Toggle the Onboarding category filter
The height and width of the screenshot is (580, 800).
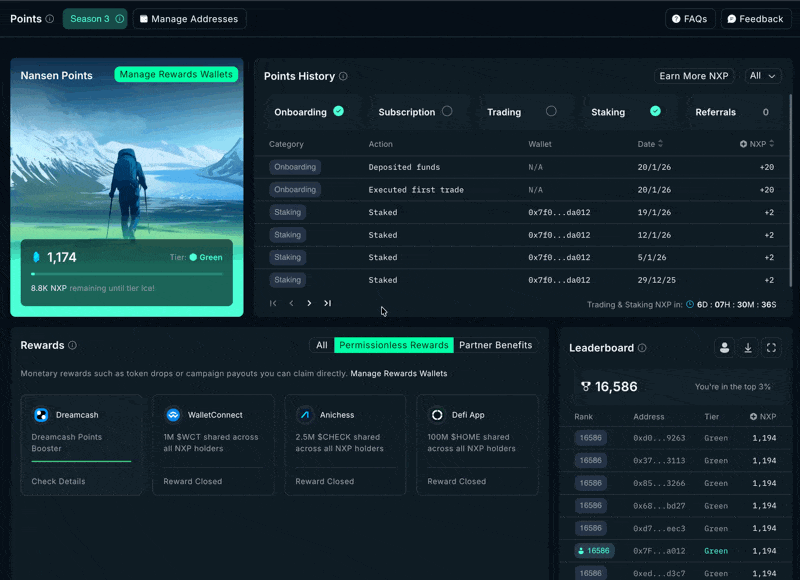click(308, 112)
